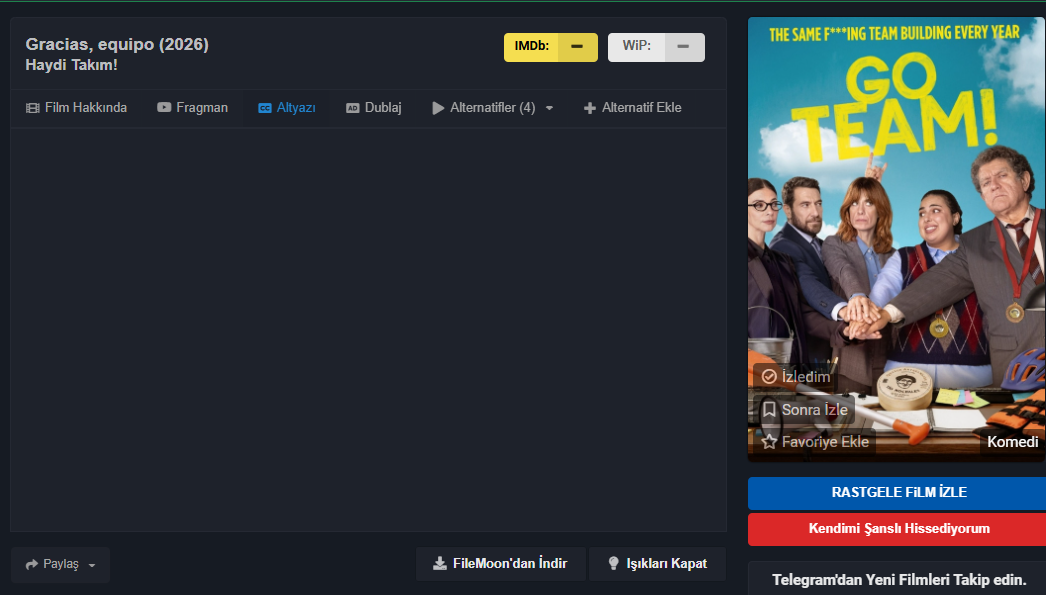Add movie to Sonra İzle list
The image size is (1046, 595).
[x=805, y=410]
